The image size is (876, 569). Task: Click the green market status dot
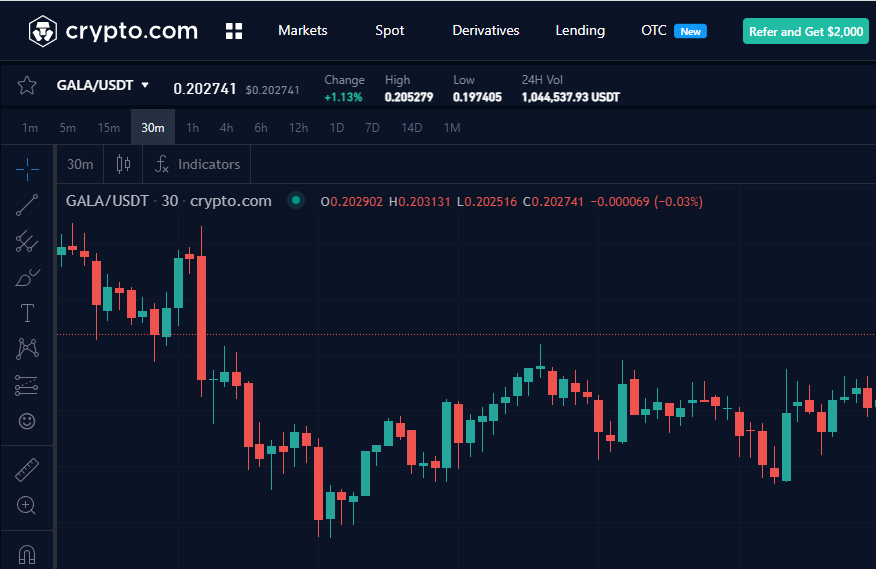[x=296, y=201]
